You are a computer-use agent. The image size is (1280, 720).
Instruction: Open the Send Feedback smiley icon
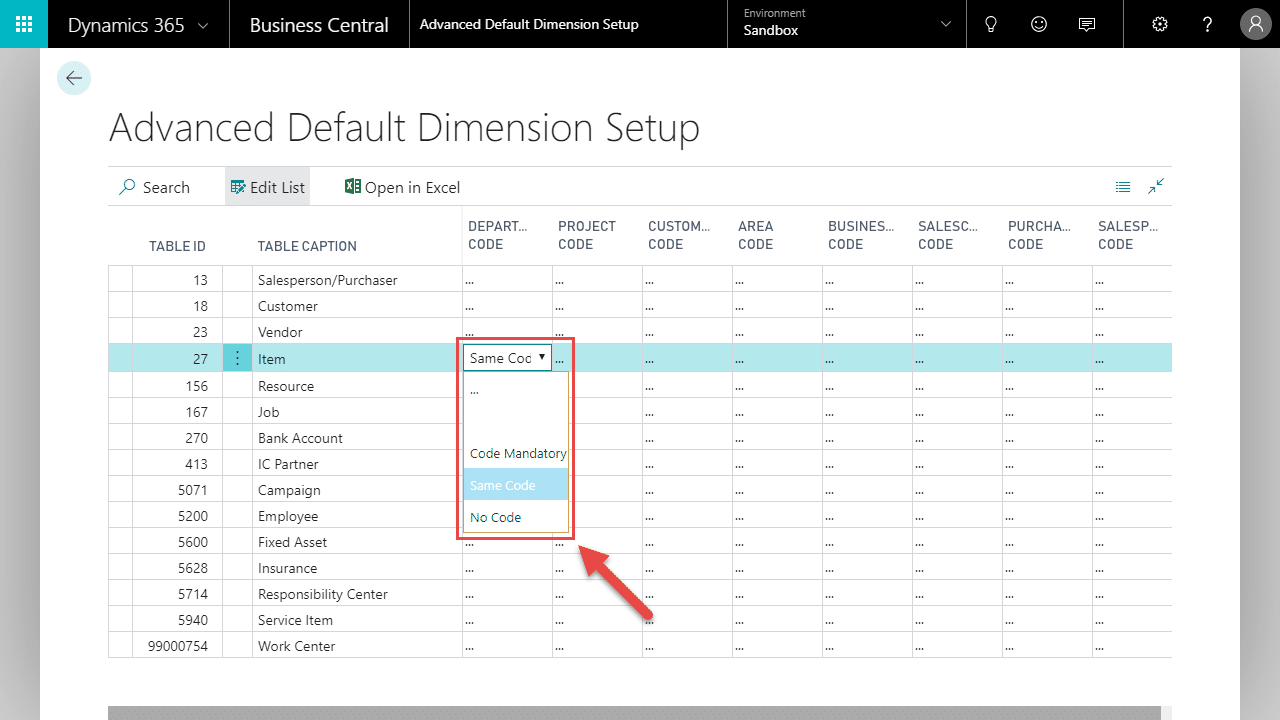(1038, 23)
